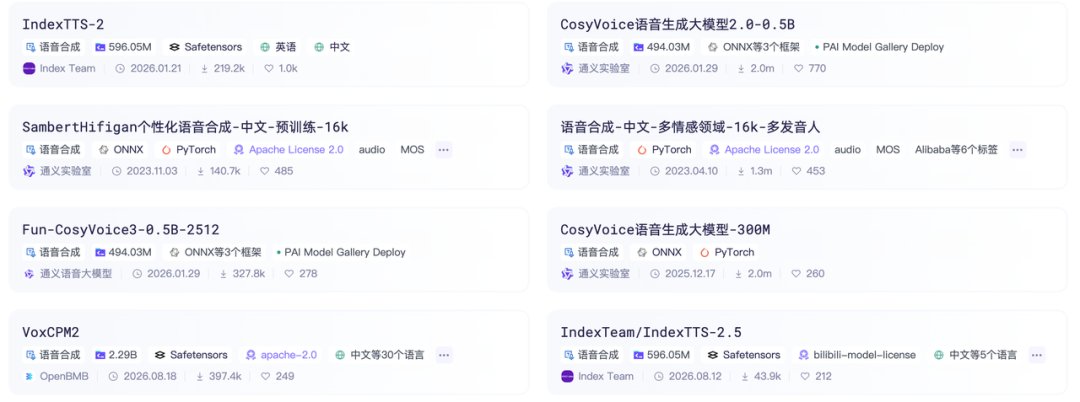Click PyTorch tag on CosyVoice-300M card
Viewport: 1080px width, 402px height.
[727, 252]
